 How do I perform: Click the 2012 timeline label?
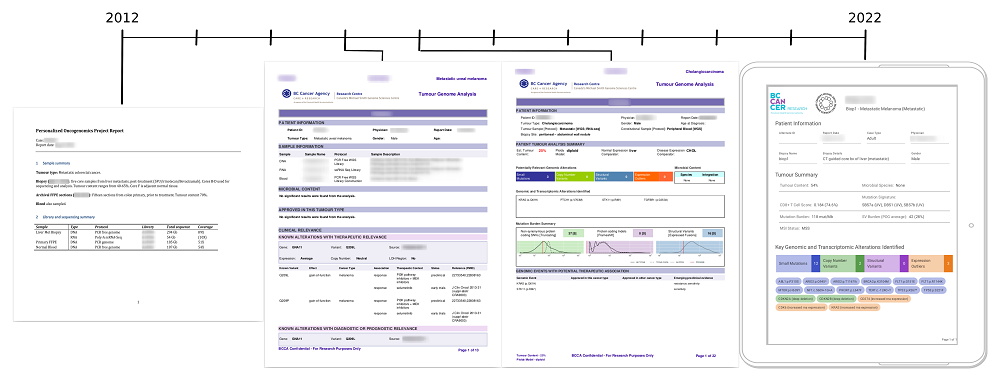(x=122, y=18)
